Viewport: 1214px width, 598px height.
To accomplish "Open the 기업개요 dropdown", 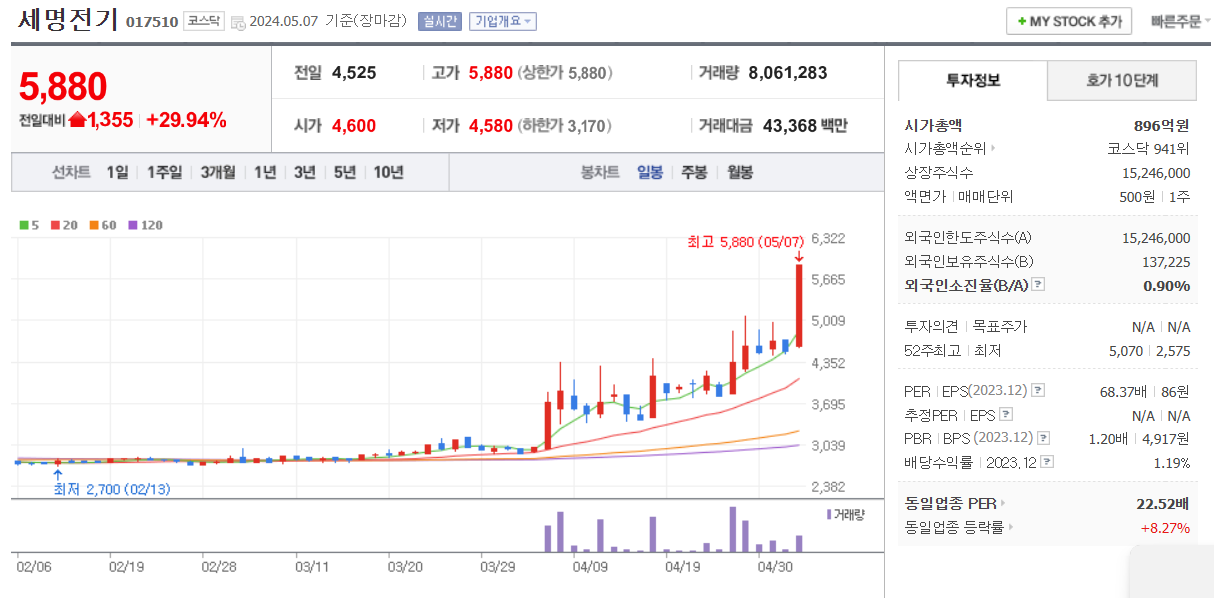I will [503, 21].
